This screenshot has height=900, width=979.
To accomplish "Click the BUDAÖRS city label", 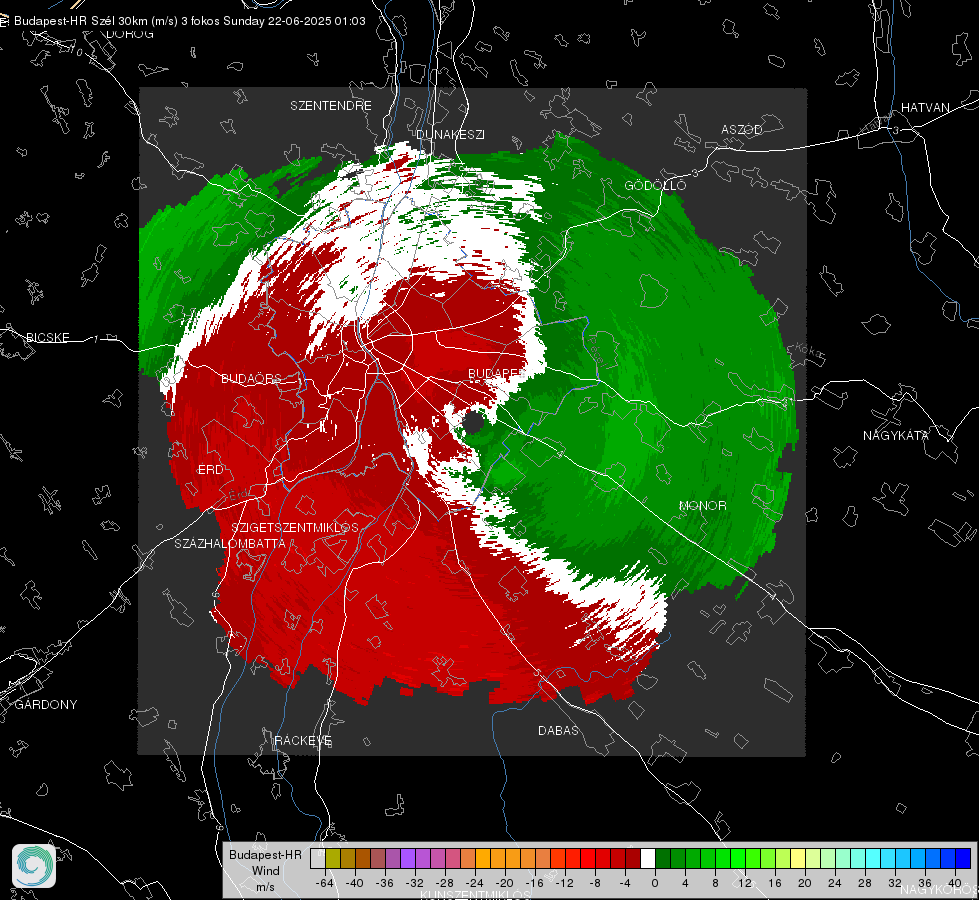I will (x=252, y=379).
